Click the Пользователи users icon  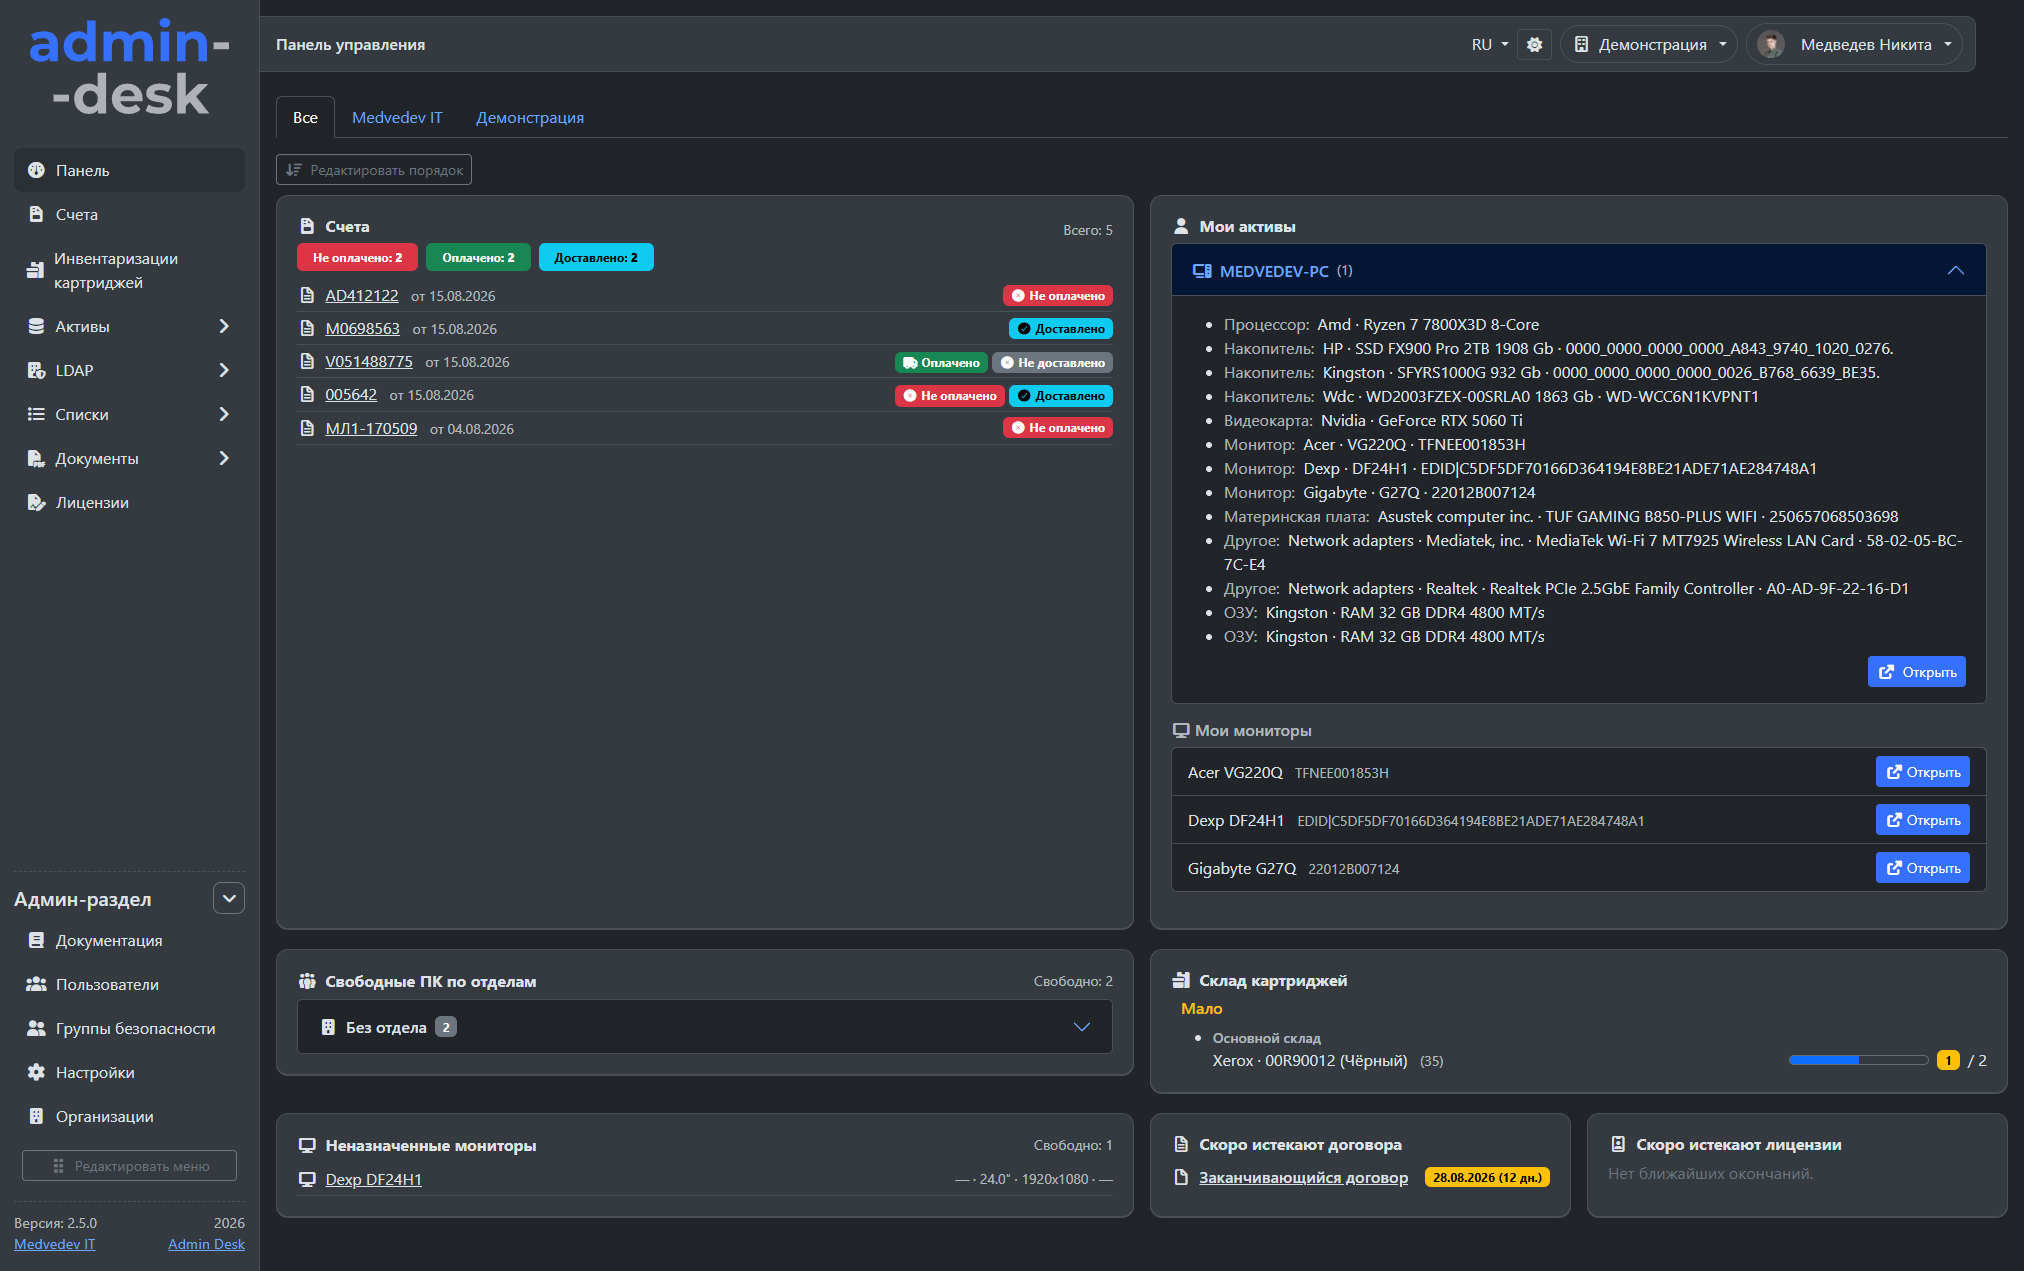point(36,984)
